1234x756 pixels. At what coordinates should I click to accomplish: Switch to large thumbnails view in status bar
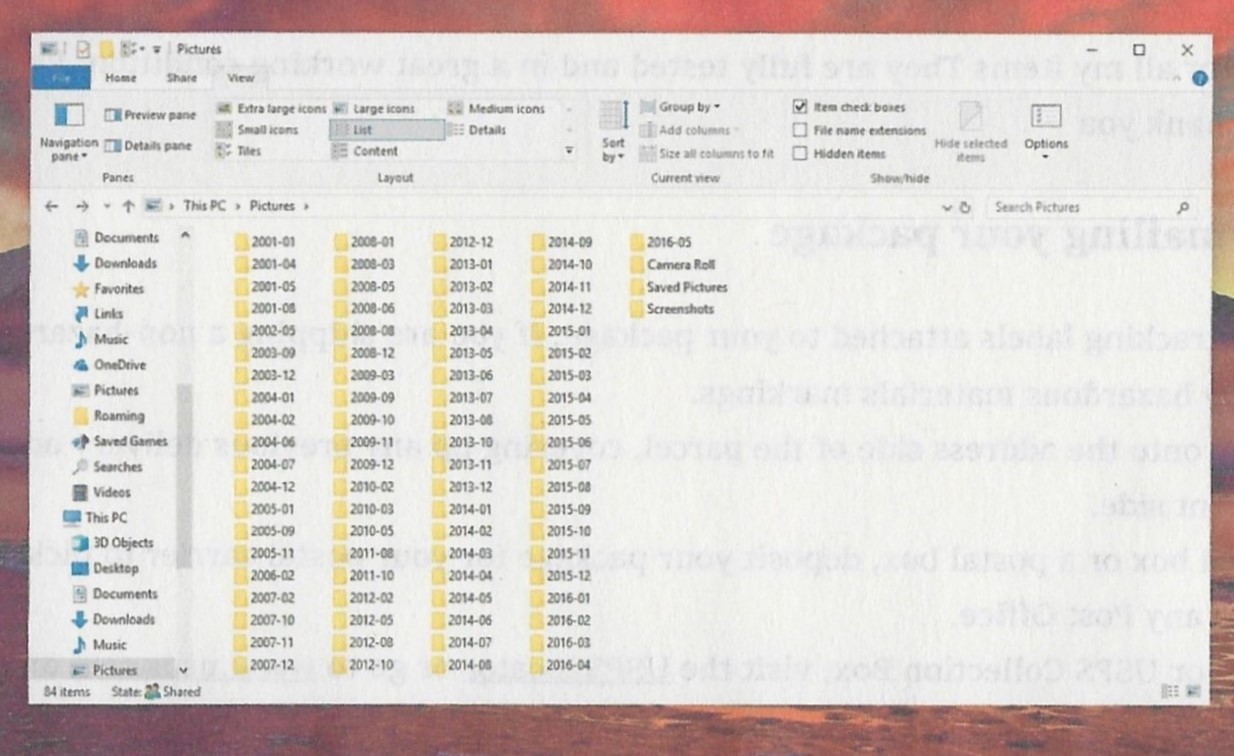(x=1192, y=691)
